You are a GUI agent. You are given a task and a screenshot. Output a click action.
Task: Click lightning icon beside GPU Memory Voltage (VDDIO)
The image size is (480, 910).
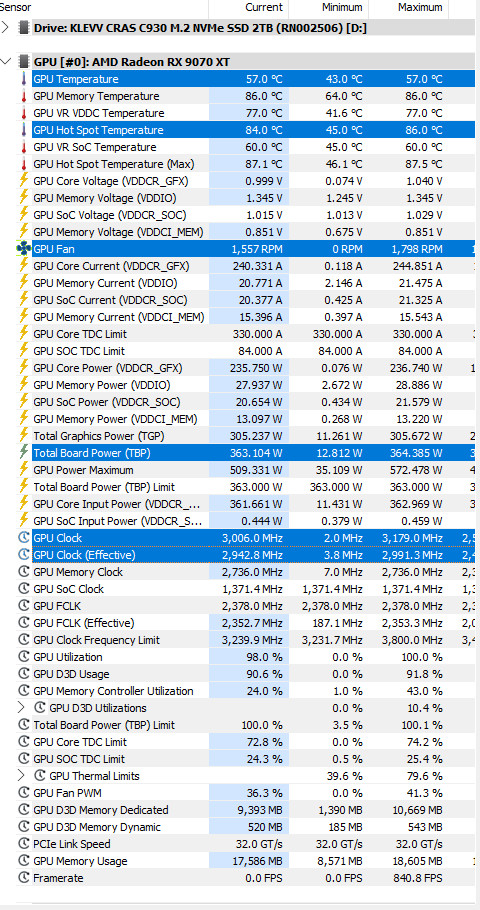point(24,198)
